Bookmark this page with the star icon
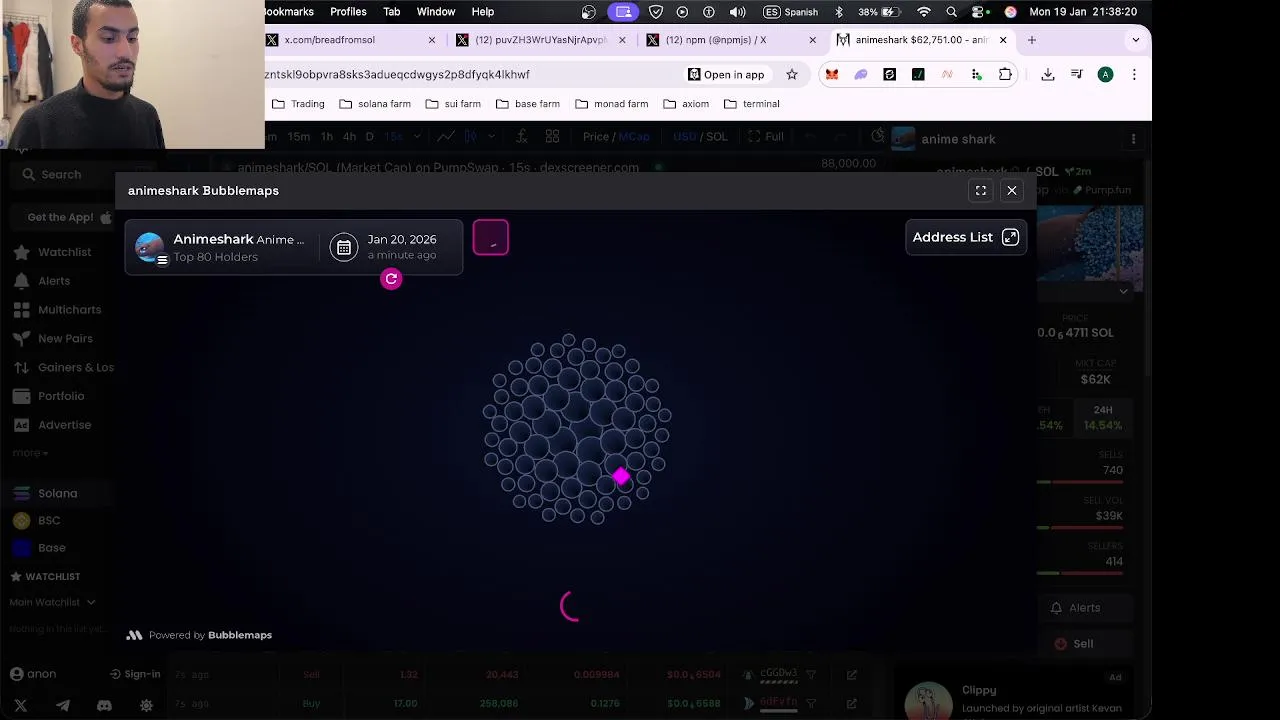This screenshot has width=1280, height=720. (x=792, y=74)
